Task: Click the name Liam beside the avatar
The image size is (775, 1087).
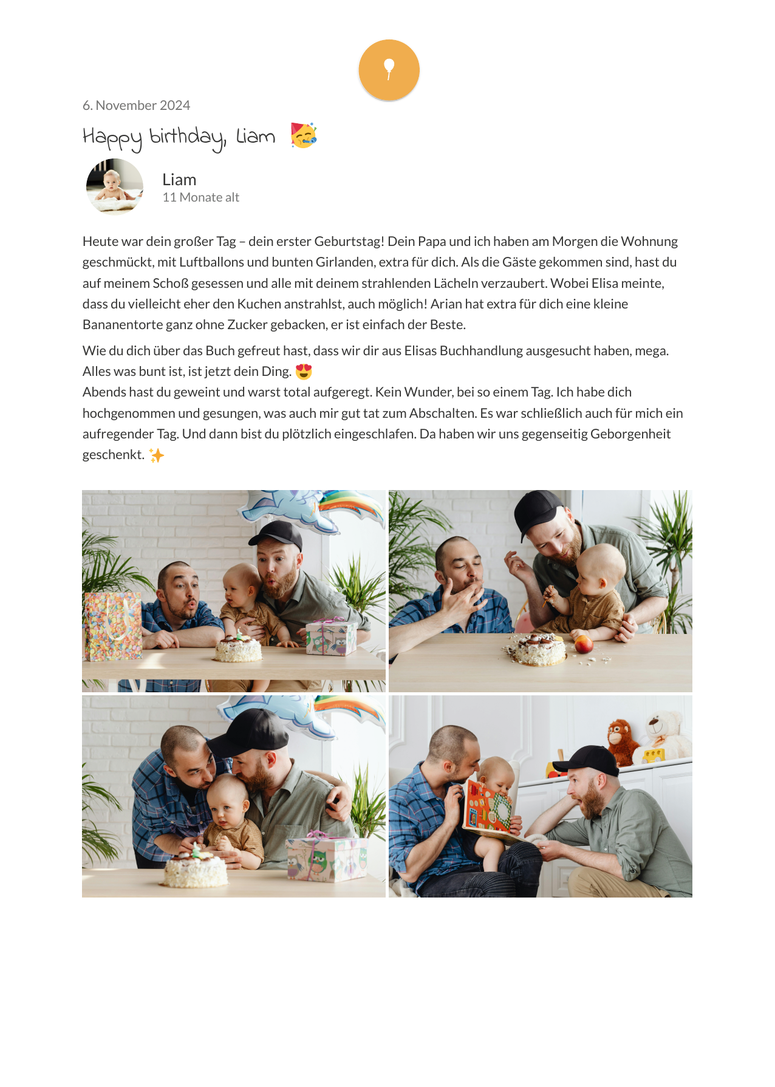Action: pos(180,180)
